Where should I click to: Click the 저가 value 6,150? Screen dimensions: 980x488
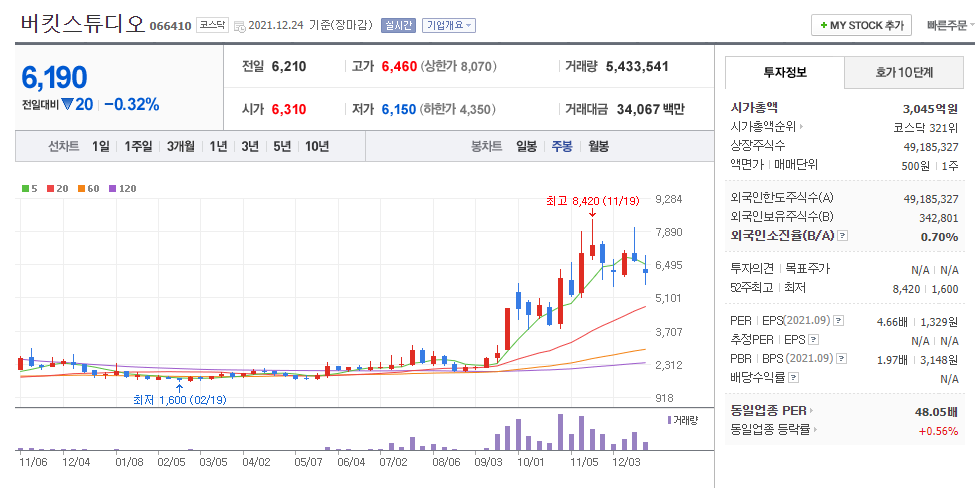399,109
